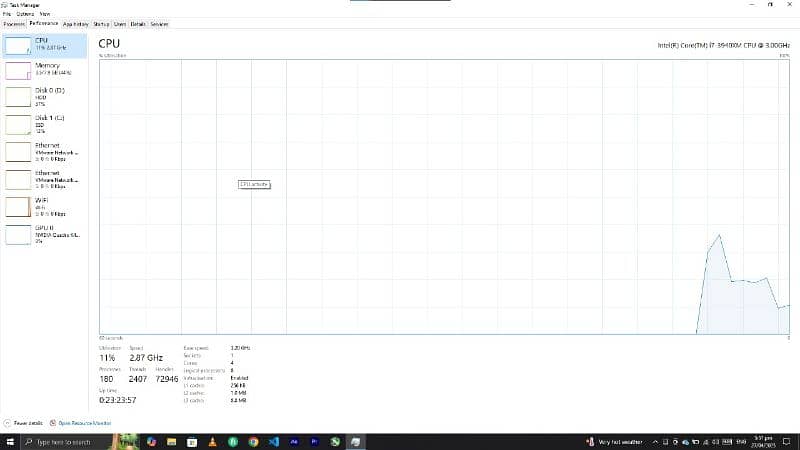Open Disk 0 (D:) performance view
Screen dimensions: 800x450
tap(45, 97)
